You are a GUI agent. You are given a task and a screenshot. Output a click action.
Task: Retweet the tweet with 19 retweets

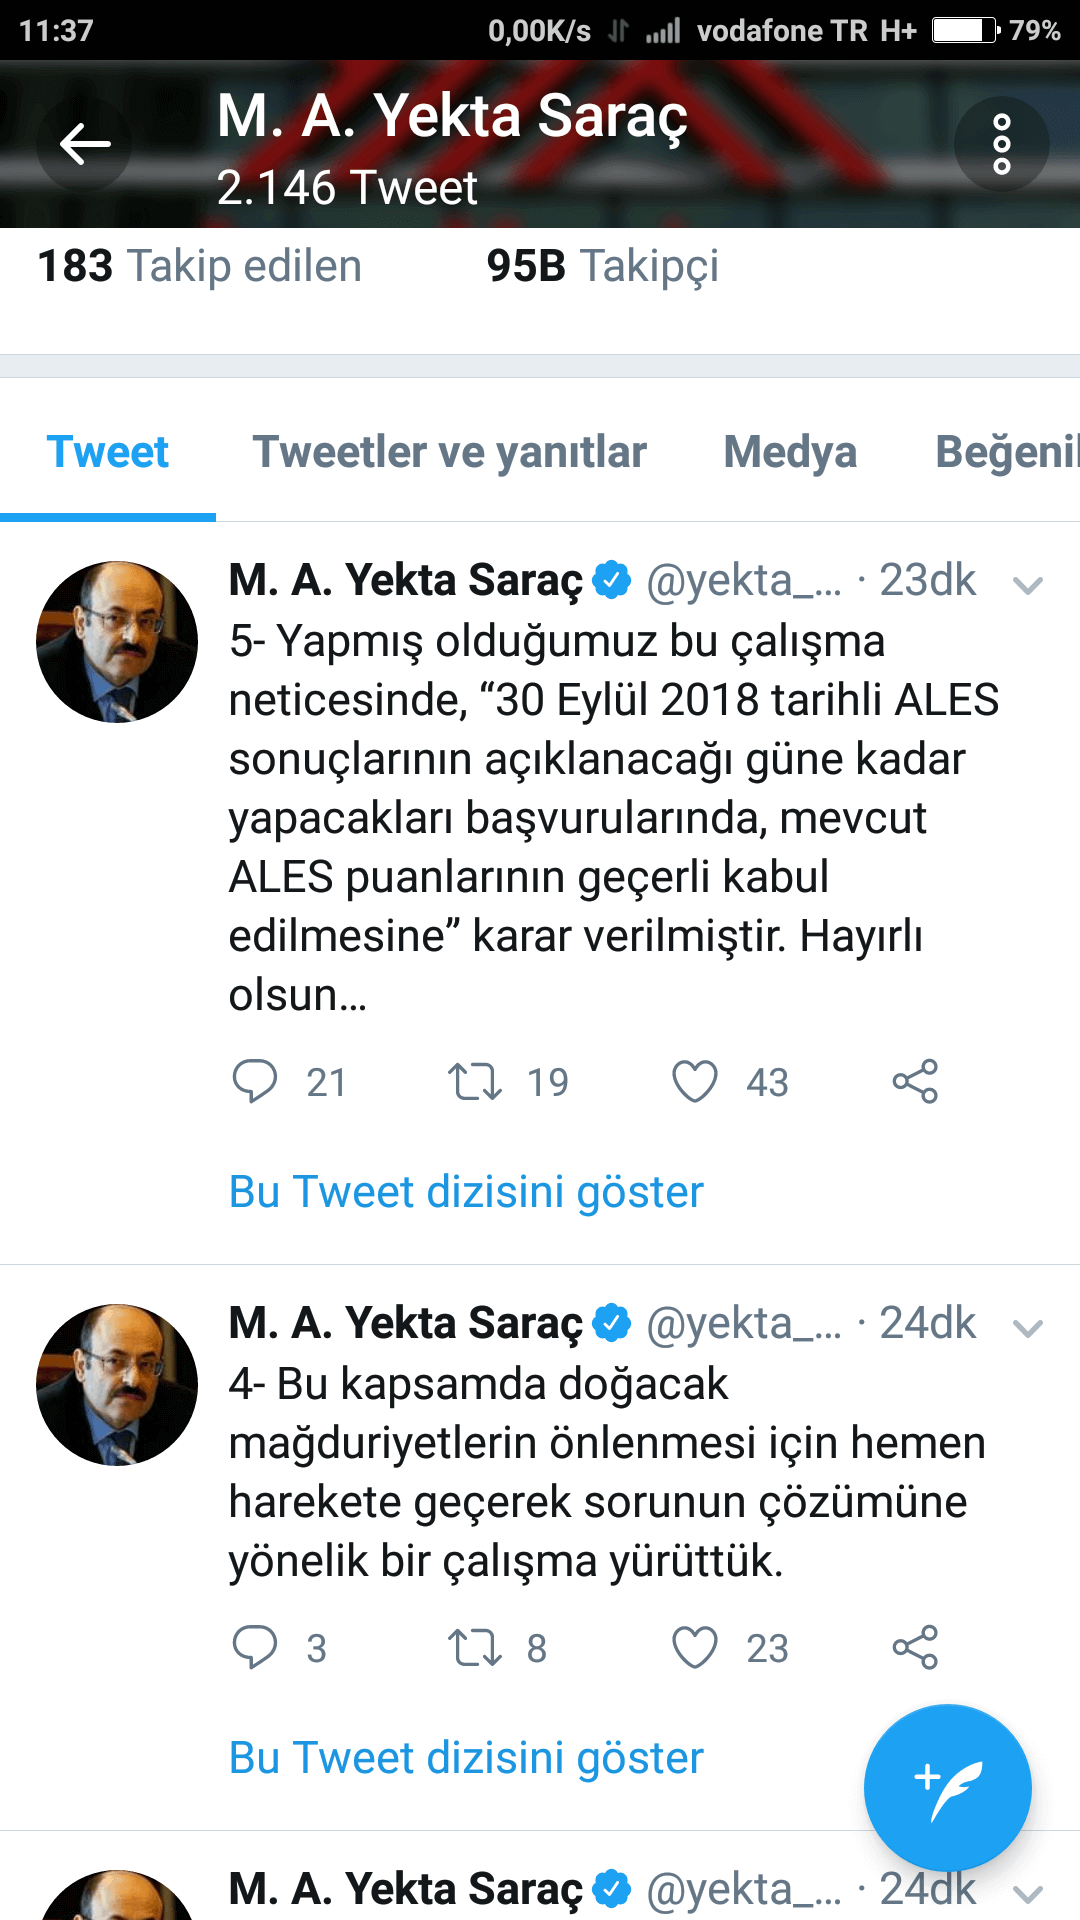point(474,1081)
